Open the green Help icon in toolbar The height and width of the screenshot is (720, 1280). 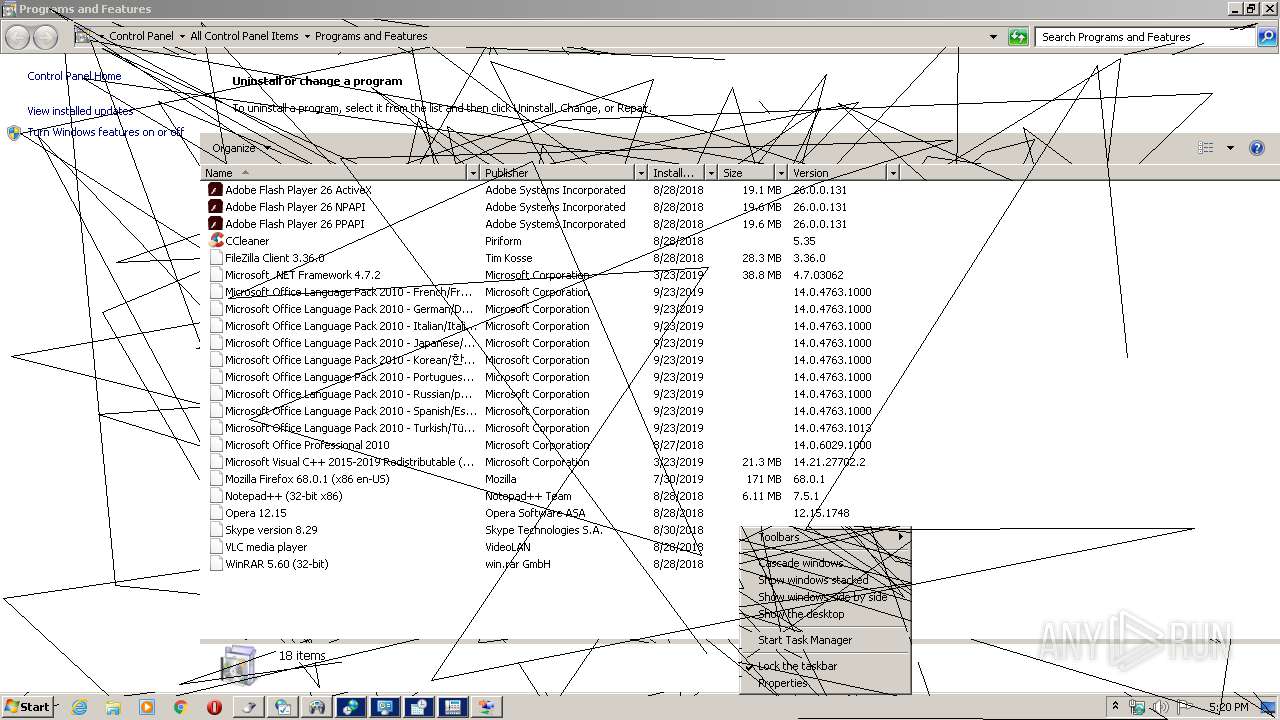[1257, 148]
